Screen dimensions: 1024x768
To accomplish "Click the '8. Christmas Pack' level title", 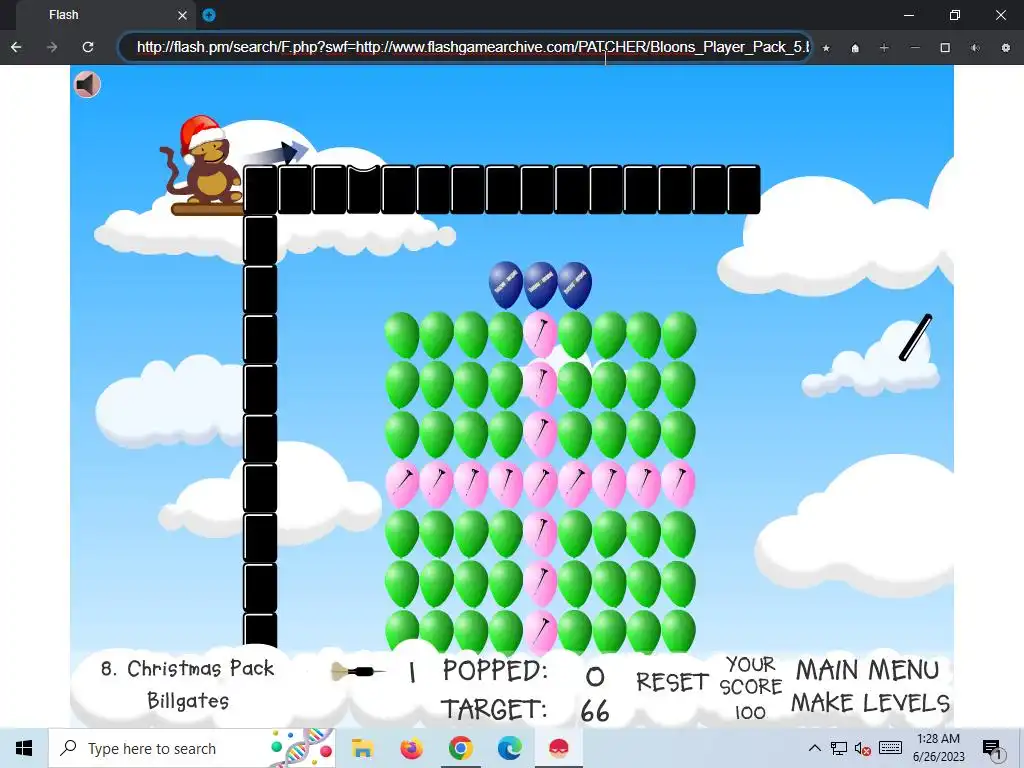I will click(187, 668).
